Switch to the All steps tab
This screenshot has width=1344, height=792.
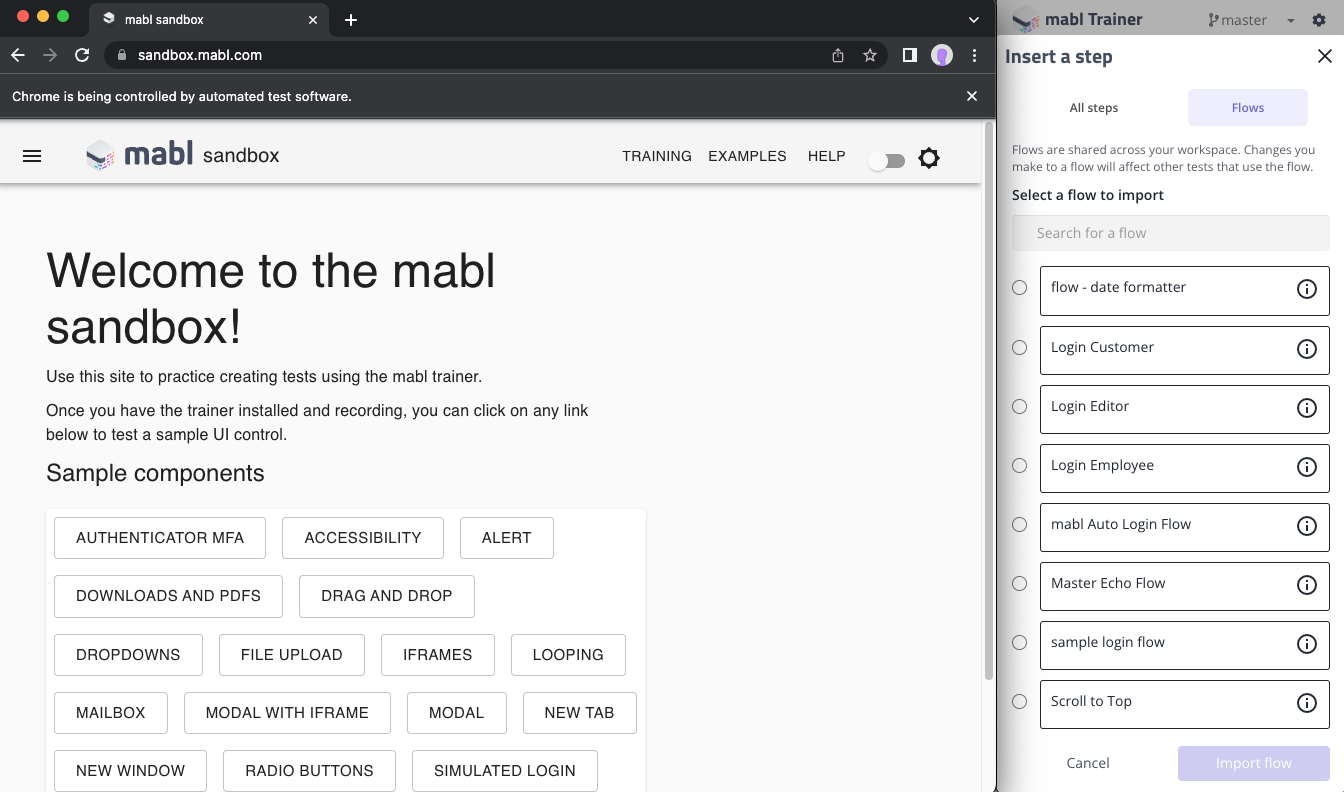click(1094, 107)
